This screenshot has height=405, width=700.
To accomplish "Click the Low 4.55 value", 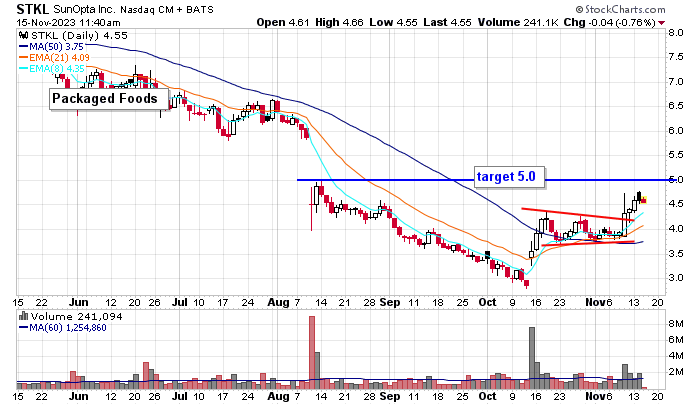I will tap(393, 22).
